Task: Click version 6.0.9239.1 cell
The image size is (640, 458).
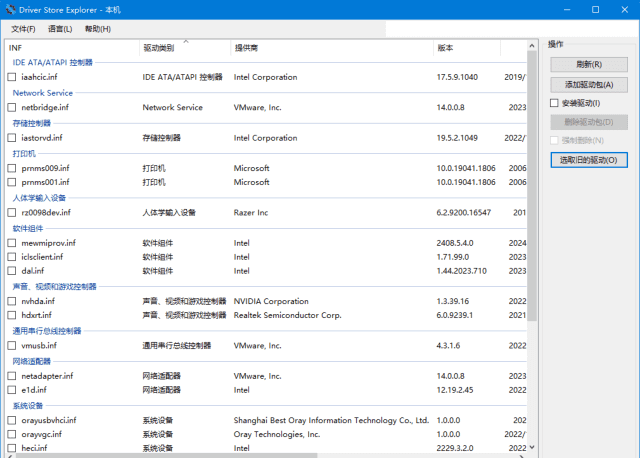Action: [x=455, y=315]
